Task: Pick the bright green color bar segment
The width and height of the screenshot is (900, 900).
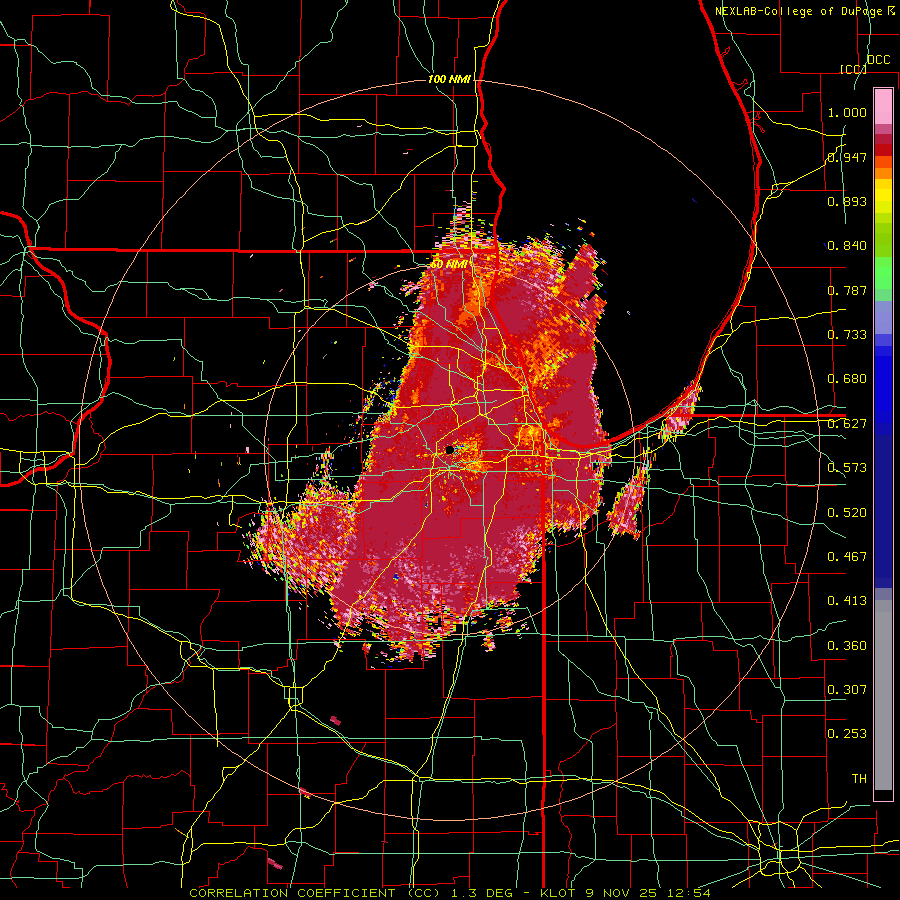Action: 883,273
